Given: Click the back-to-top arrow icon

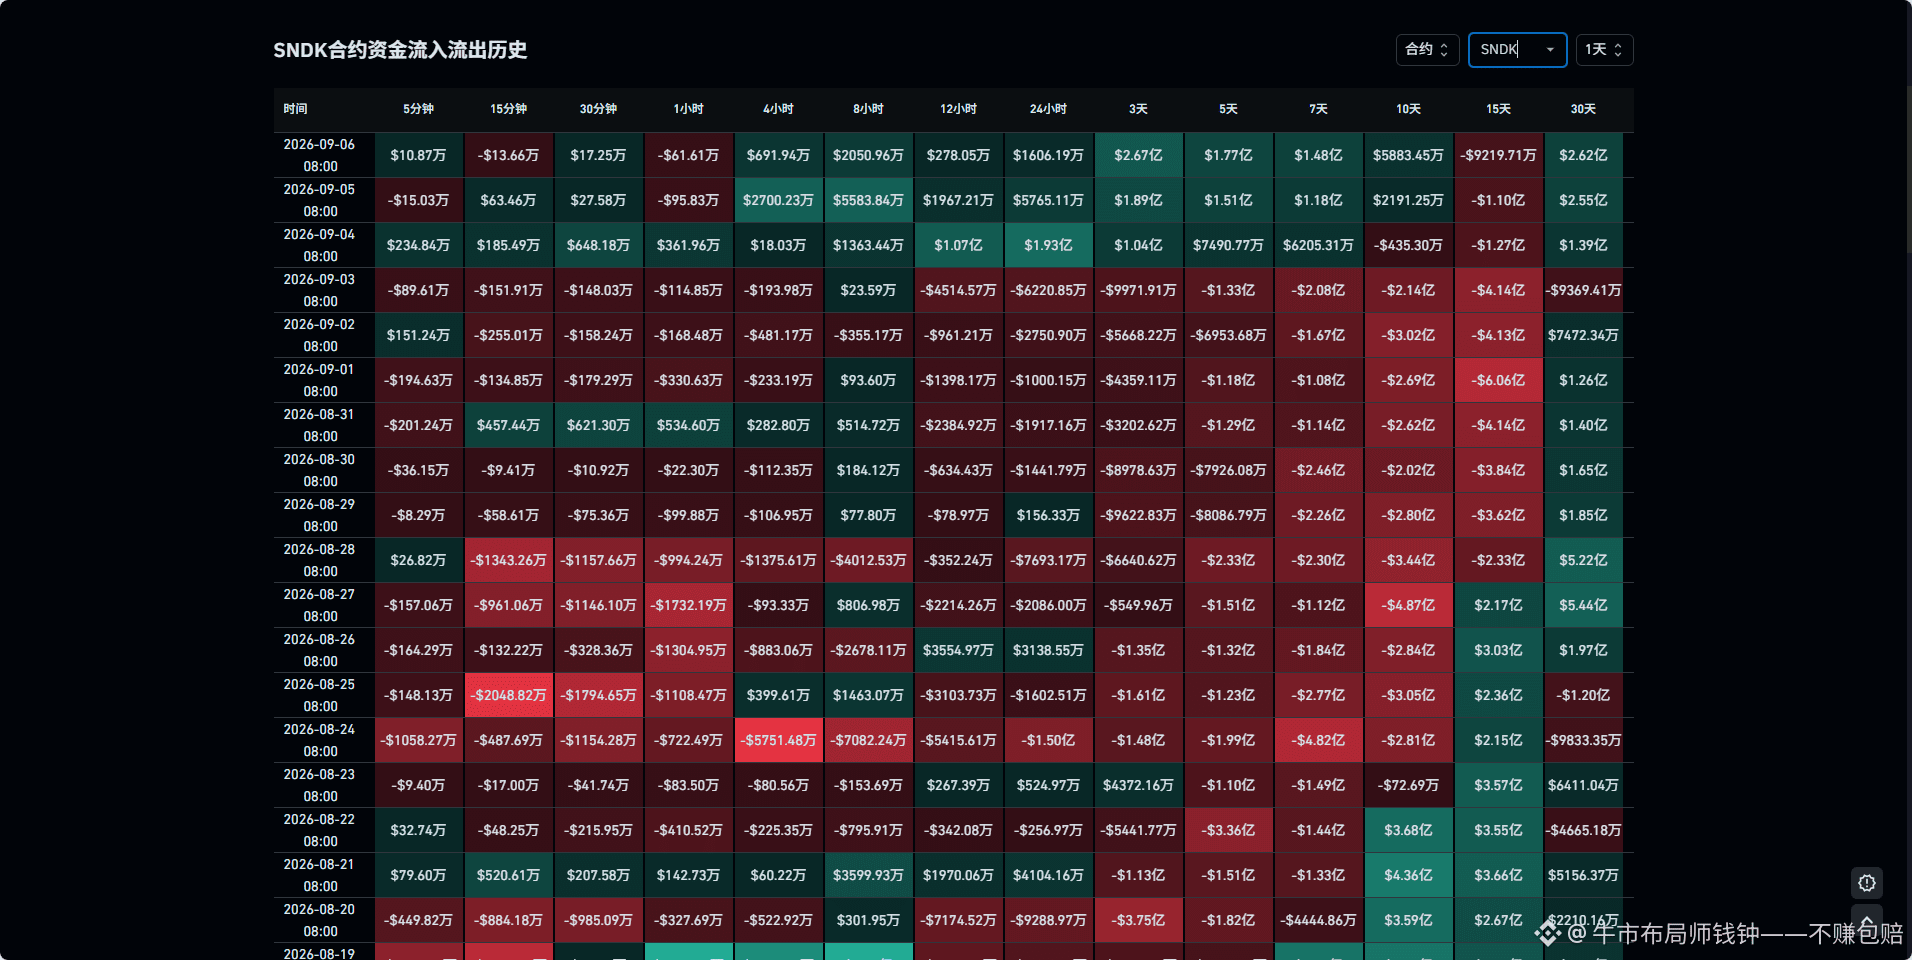Looking at the screenshot, I should pyautogui.click(x=1866, y=920).
